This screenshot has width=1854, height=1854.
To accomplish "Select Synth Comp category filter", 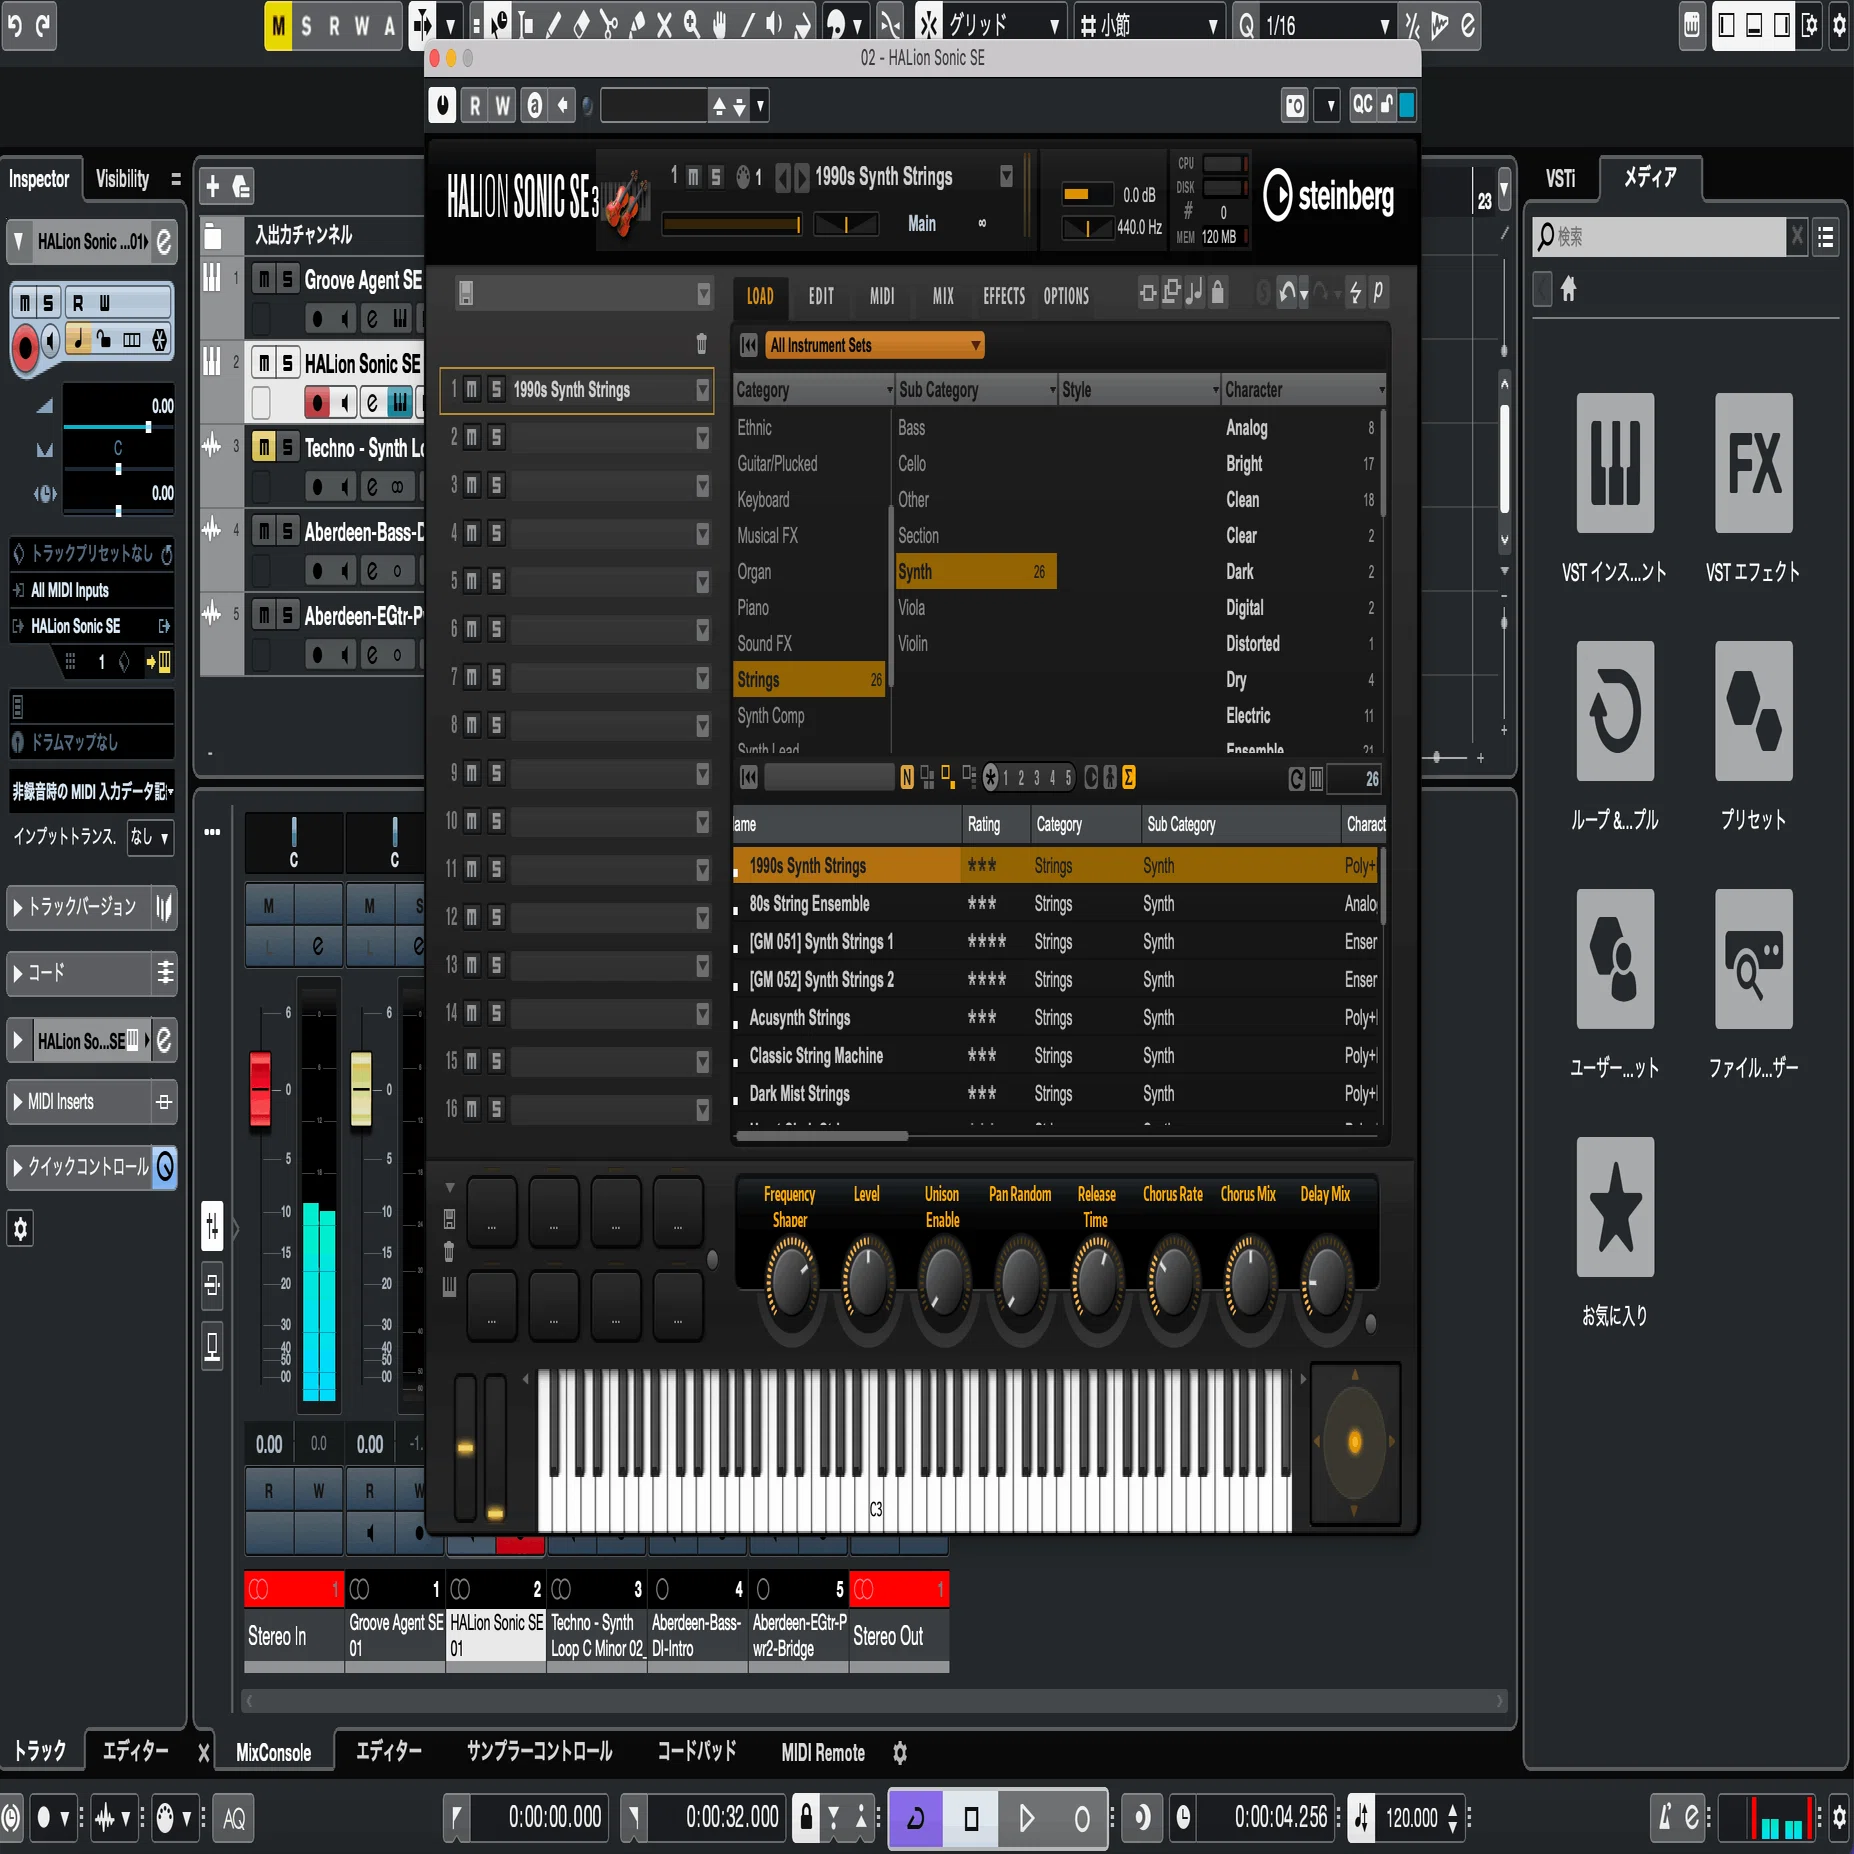I will 770,716.
